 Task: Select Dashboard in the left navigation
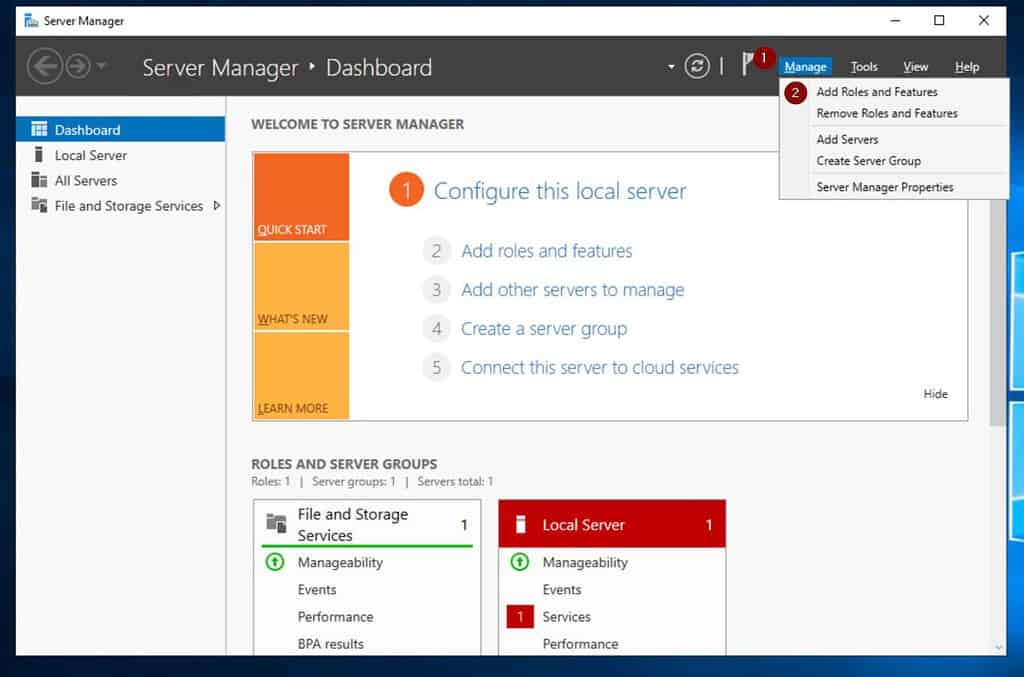[121, 130]
